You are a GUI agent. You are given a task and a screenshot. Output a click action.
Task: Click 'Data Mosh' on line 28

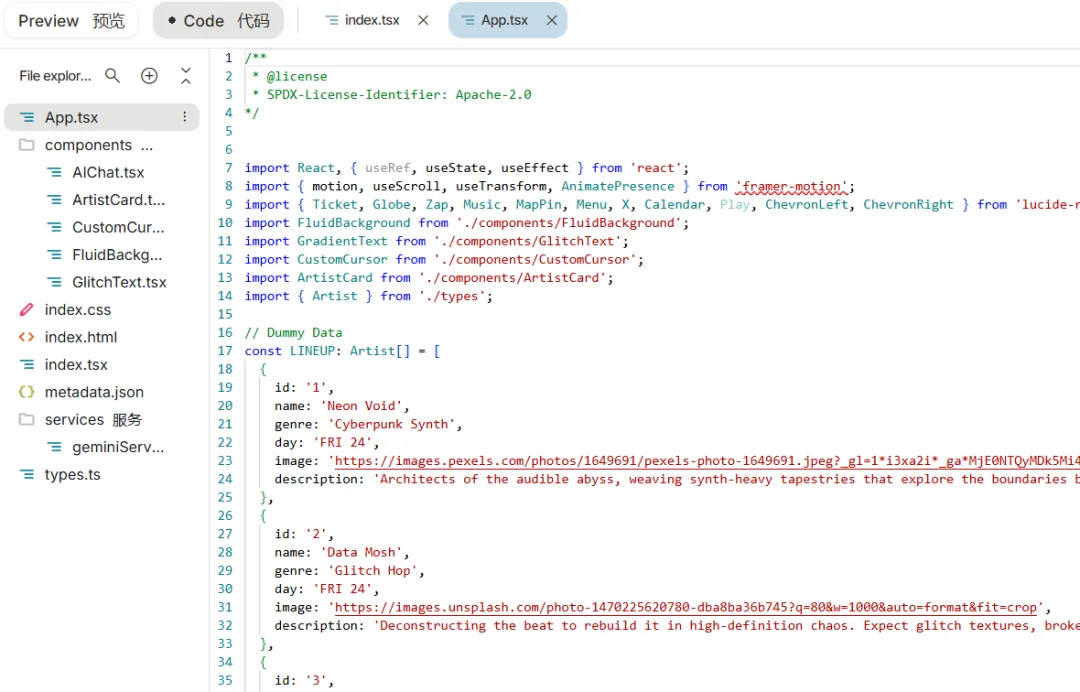pyautogui.click(x=361, y=552)
